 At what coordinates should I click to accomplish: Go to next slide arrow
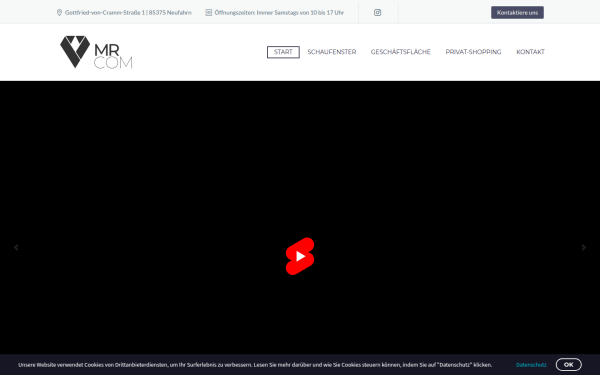tap(584, 248)
